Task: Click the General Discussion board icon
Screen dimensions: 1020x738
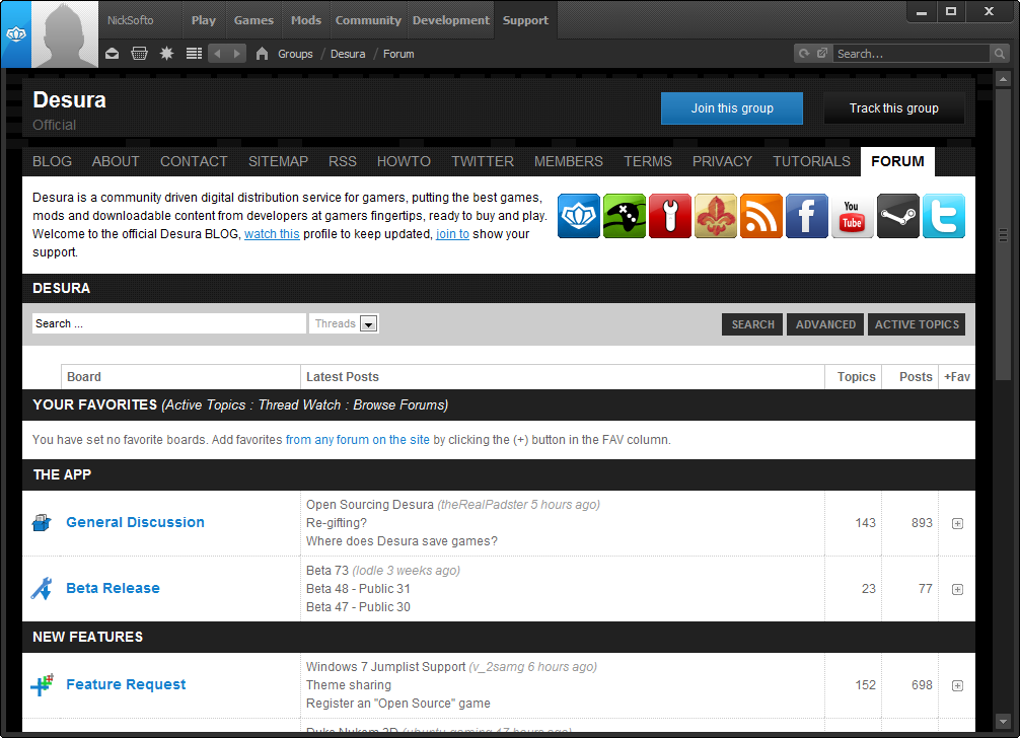Action: coord(42,523)
